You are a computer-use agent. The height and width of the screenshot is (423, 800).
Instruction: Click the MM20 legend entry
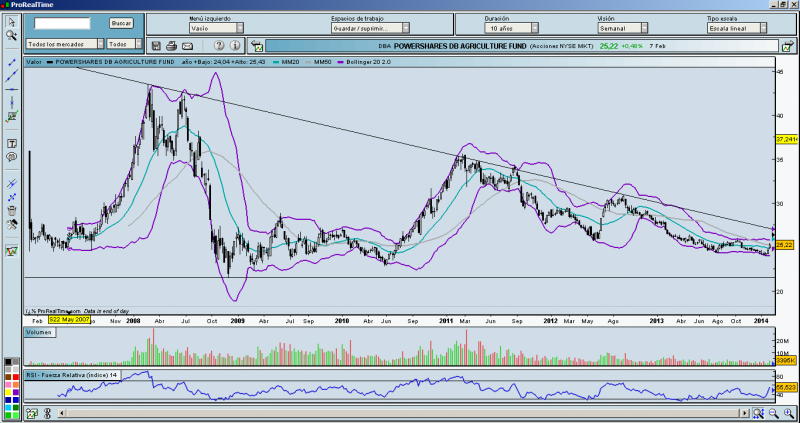(286, 62)
